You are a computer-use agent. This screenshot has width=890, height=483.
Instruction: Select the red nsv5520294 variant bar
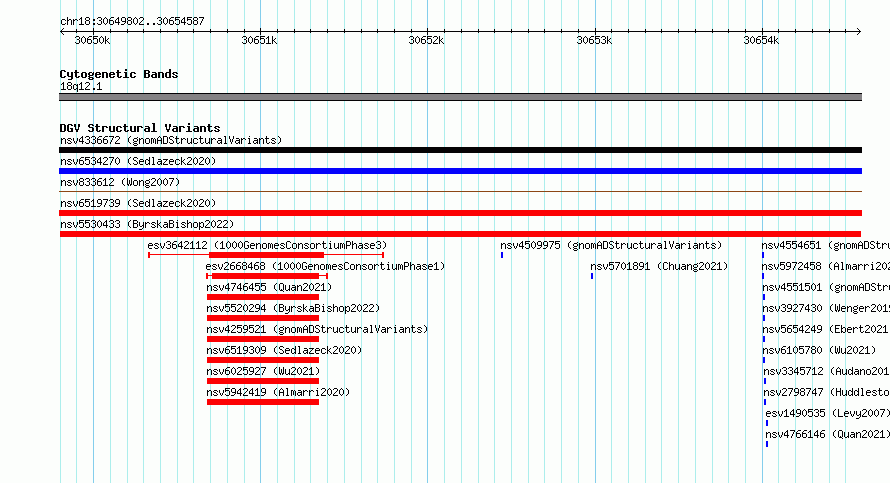(x=263, y=318)
